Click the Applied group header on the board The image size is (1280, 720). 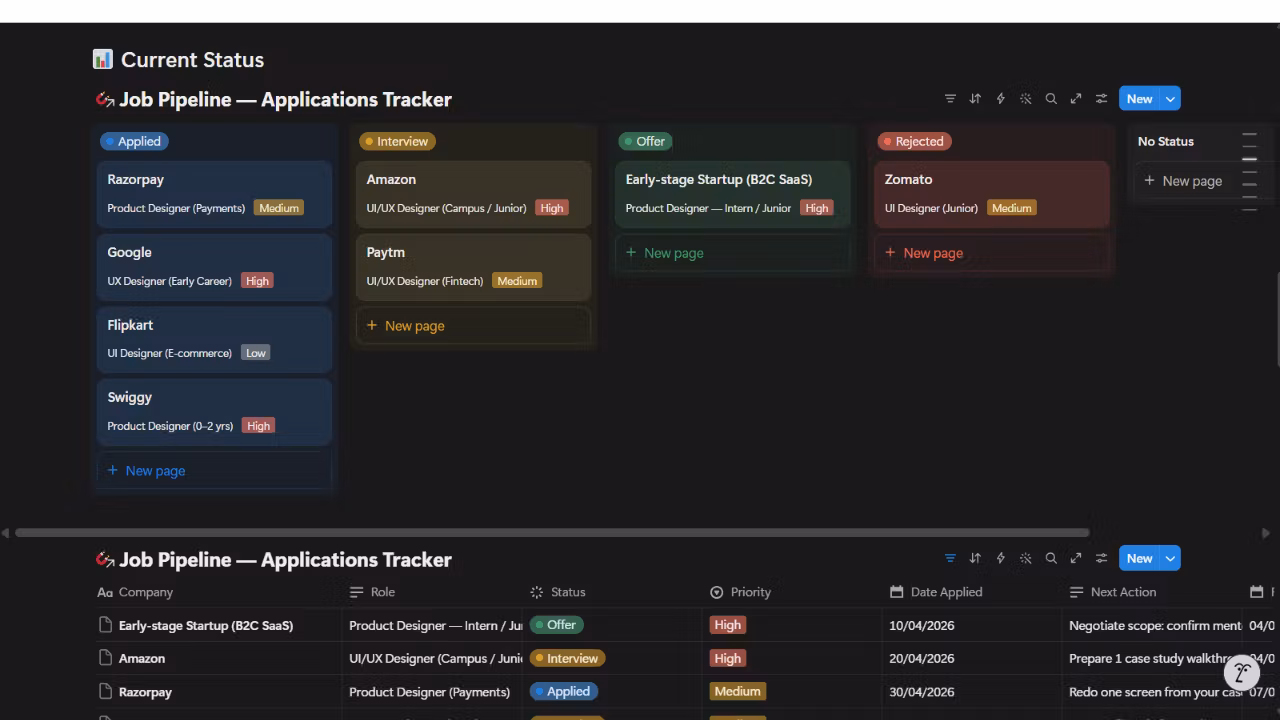pos(134,141)
